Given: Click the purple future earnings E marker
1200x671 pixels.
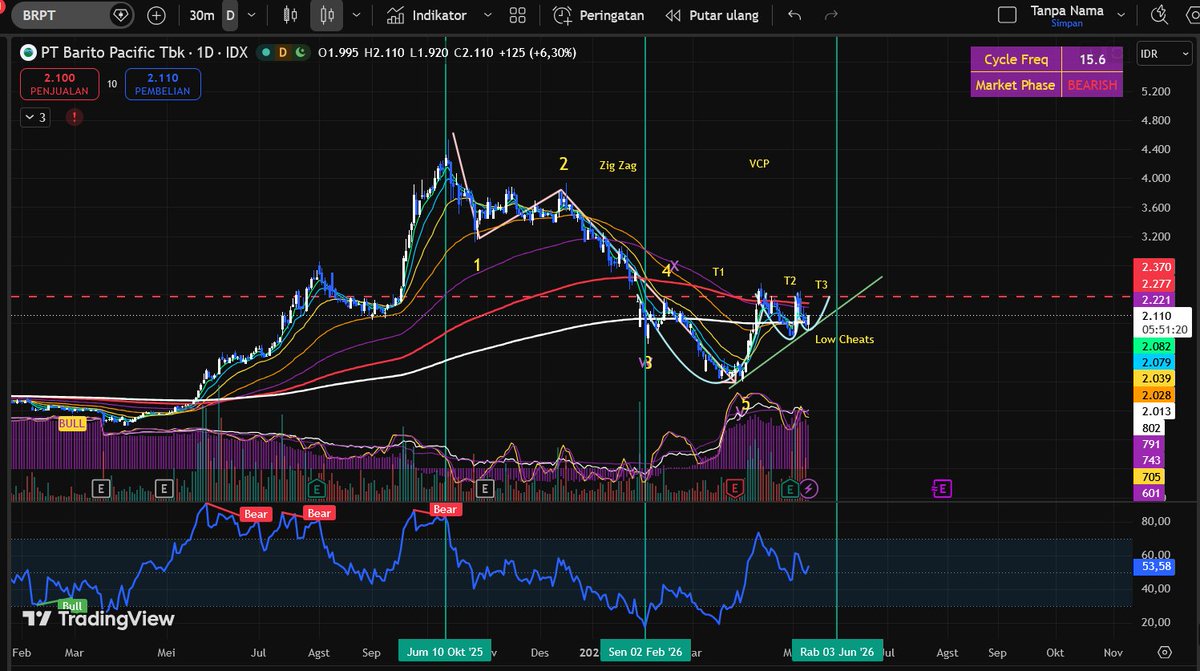Looking at the screenshot, I should (x=942, y=488).
